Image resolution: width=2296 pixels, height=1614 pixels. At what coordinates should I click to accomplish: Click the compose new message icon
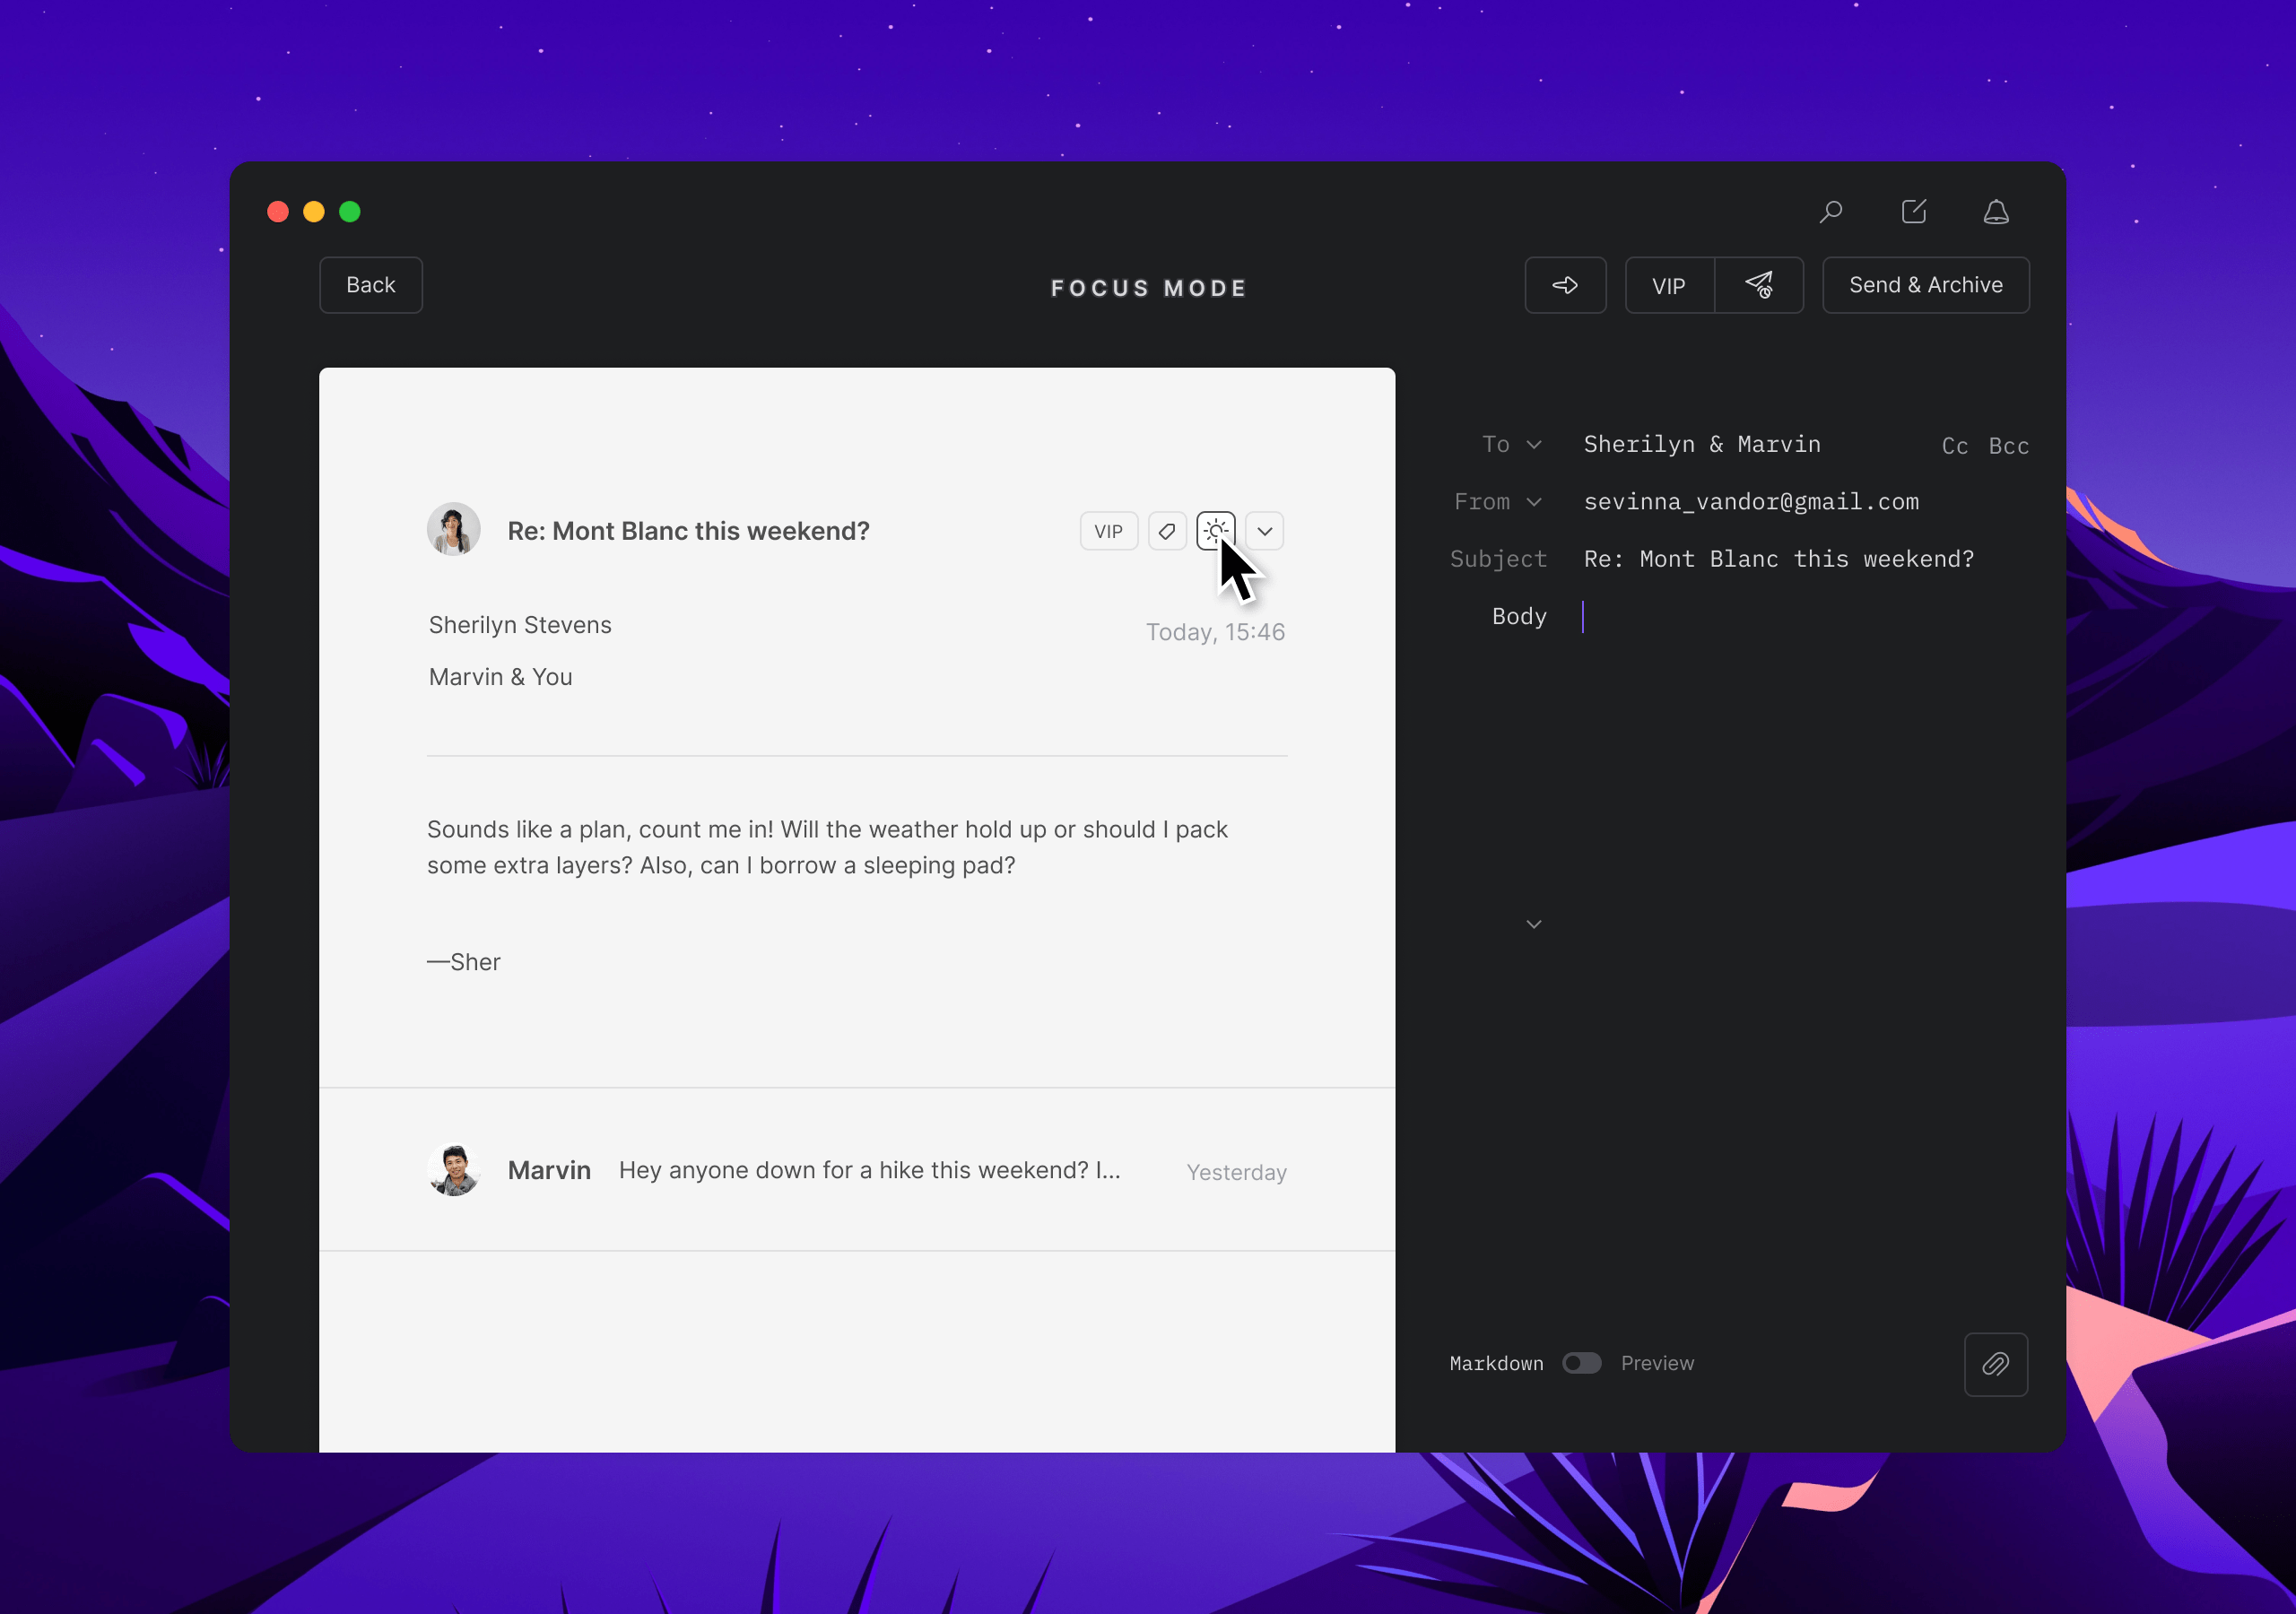click(1913, 212)
